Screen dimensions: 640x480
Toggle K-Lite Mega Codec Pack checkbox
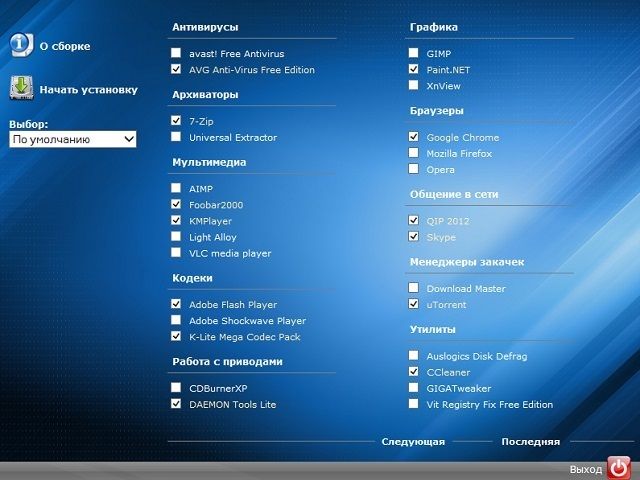(176, 336)
